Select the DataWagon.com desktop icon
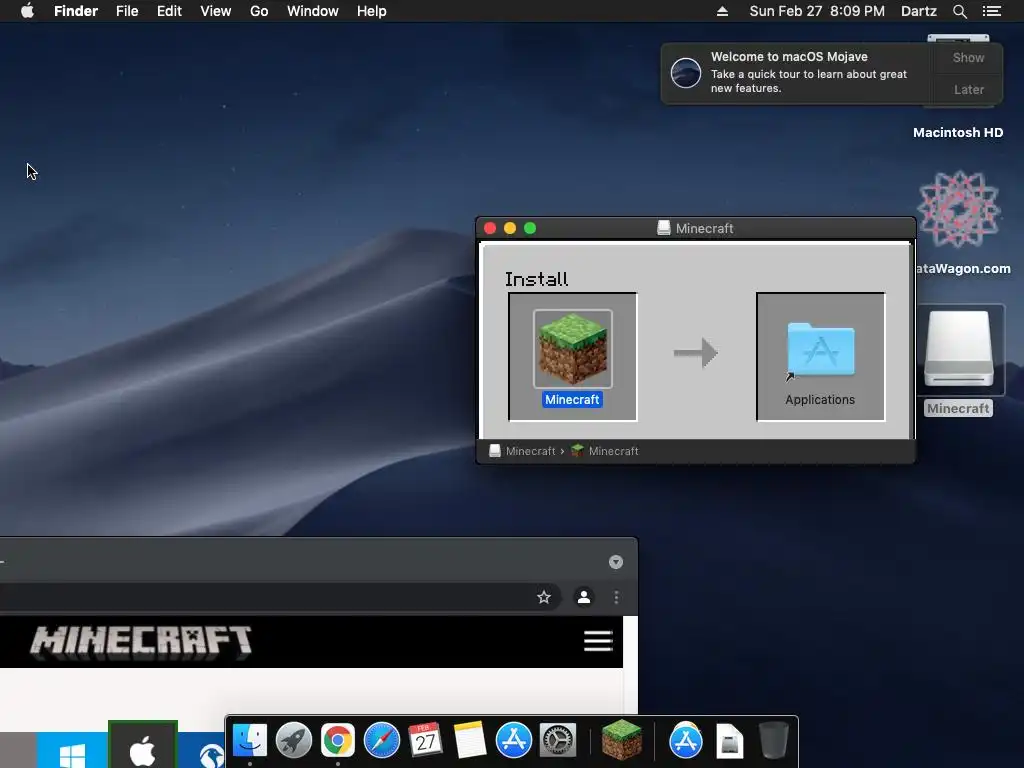The image size is (1024, 768). 959,209
